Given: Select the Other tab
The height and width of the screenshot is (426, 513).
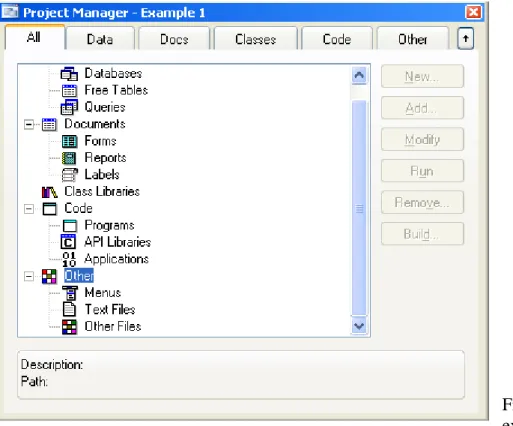Looking at the screenshot, I should [x=413, y=39].
